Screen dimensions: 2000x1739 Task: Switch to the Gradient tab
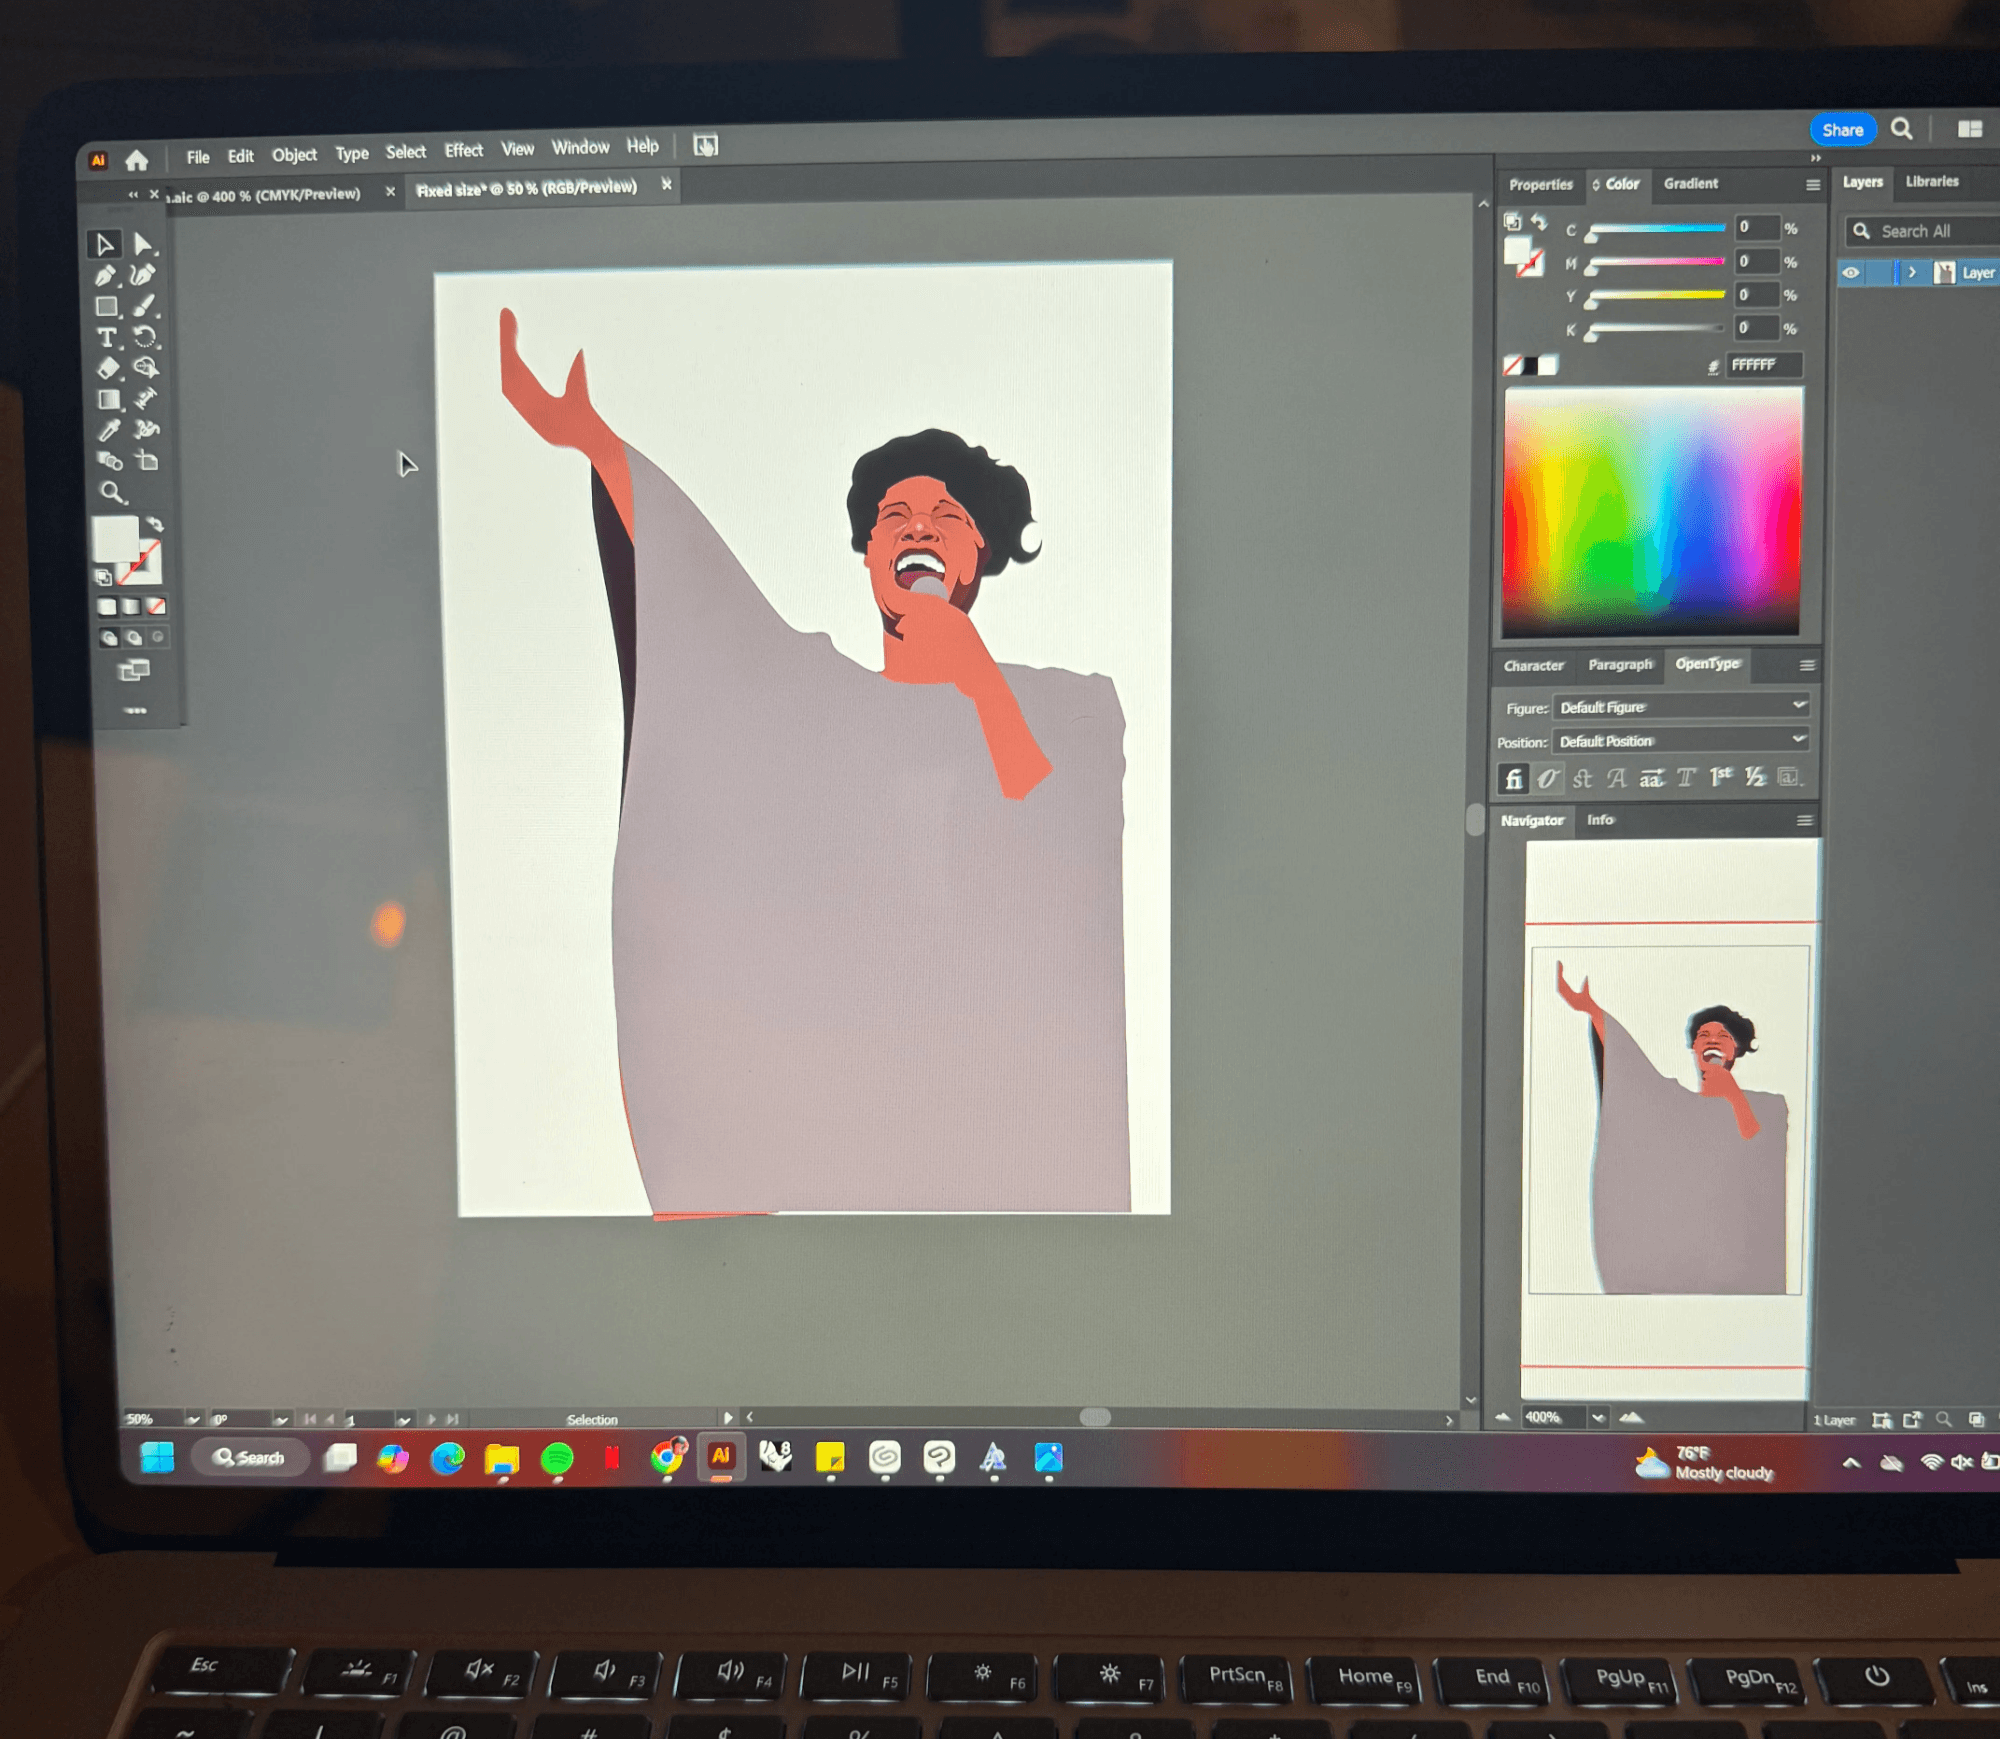coord(1690,183)
